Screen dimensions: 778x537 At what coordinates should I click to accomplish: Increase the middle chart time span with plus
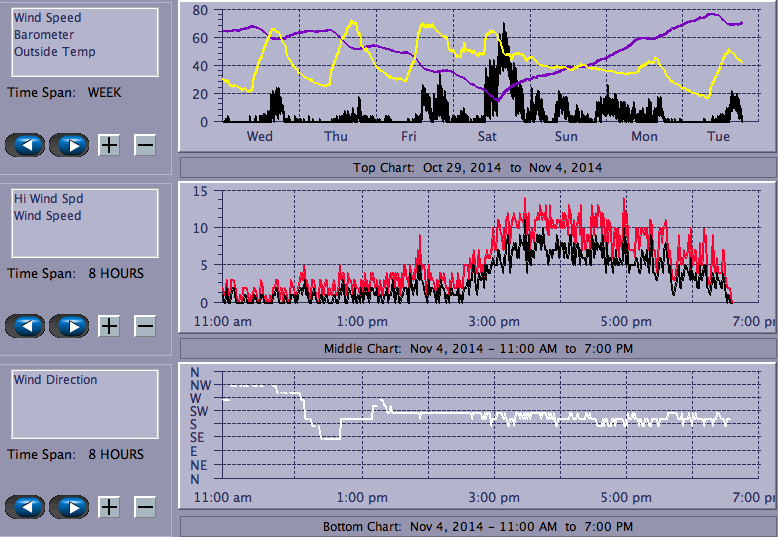[x=109, y=326]
